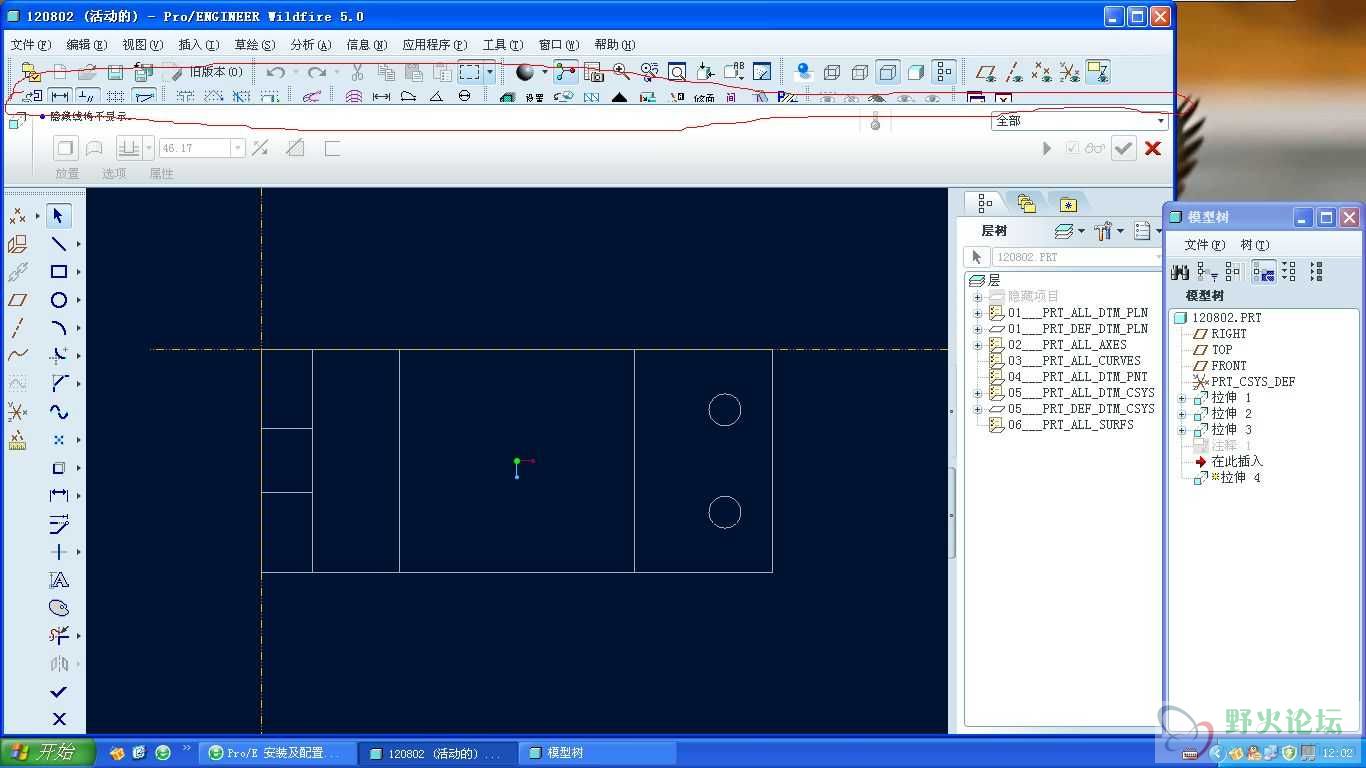Click the 属性 panel label
This screenshot has width=1366, height=768.
point(161,173)
